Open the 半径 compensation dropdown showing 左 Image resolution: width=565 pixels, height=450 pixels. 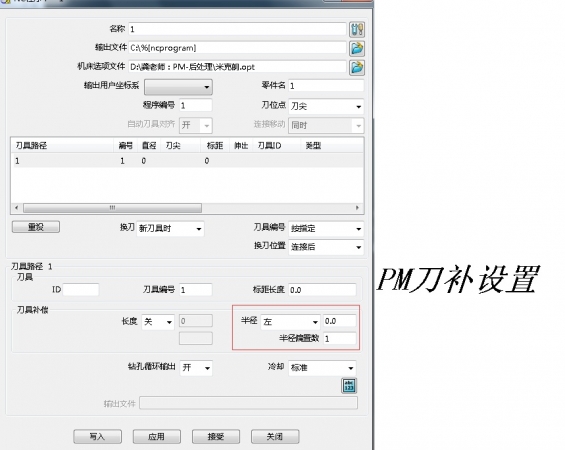point(290,321)
